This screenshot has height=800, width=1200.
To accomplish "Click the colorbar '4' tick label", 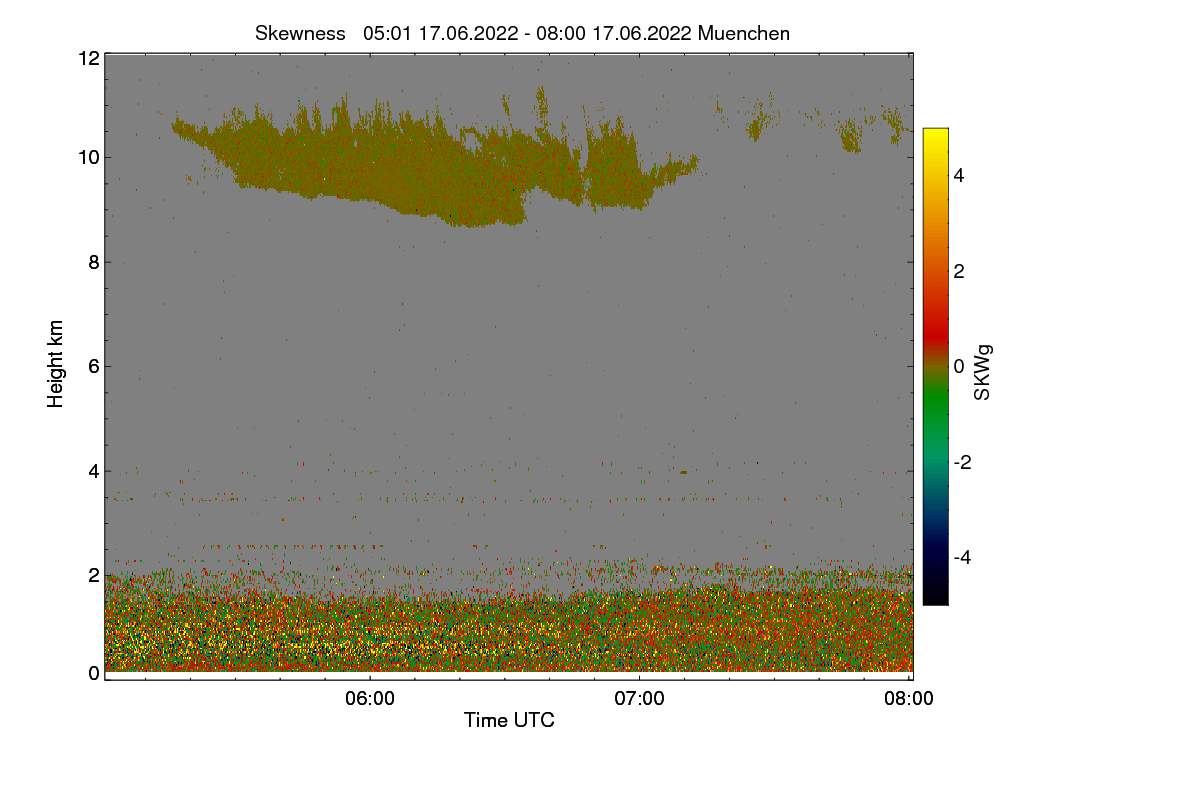I will [959, 175].
